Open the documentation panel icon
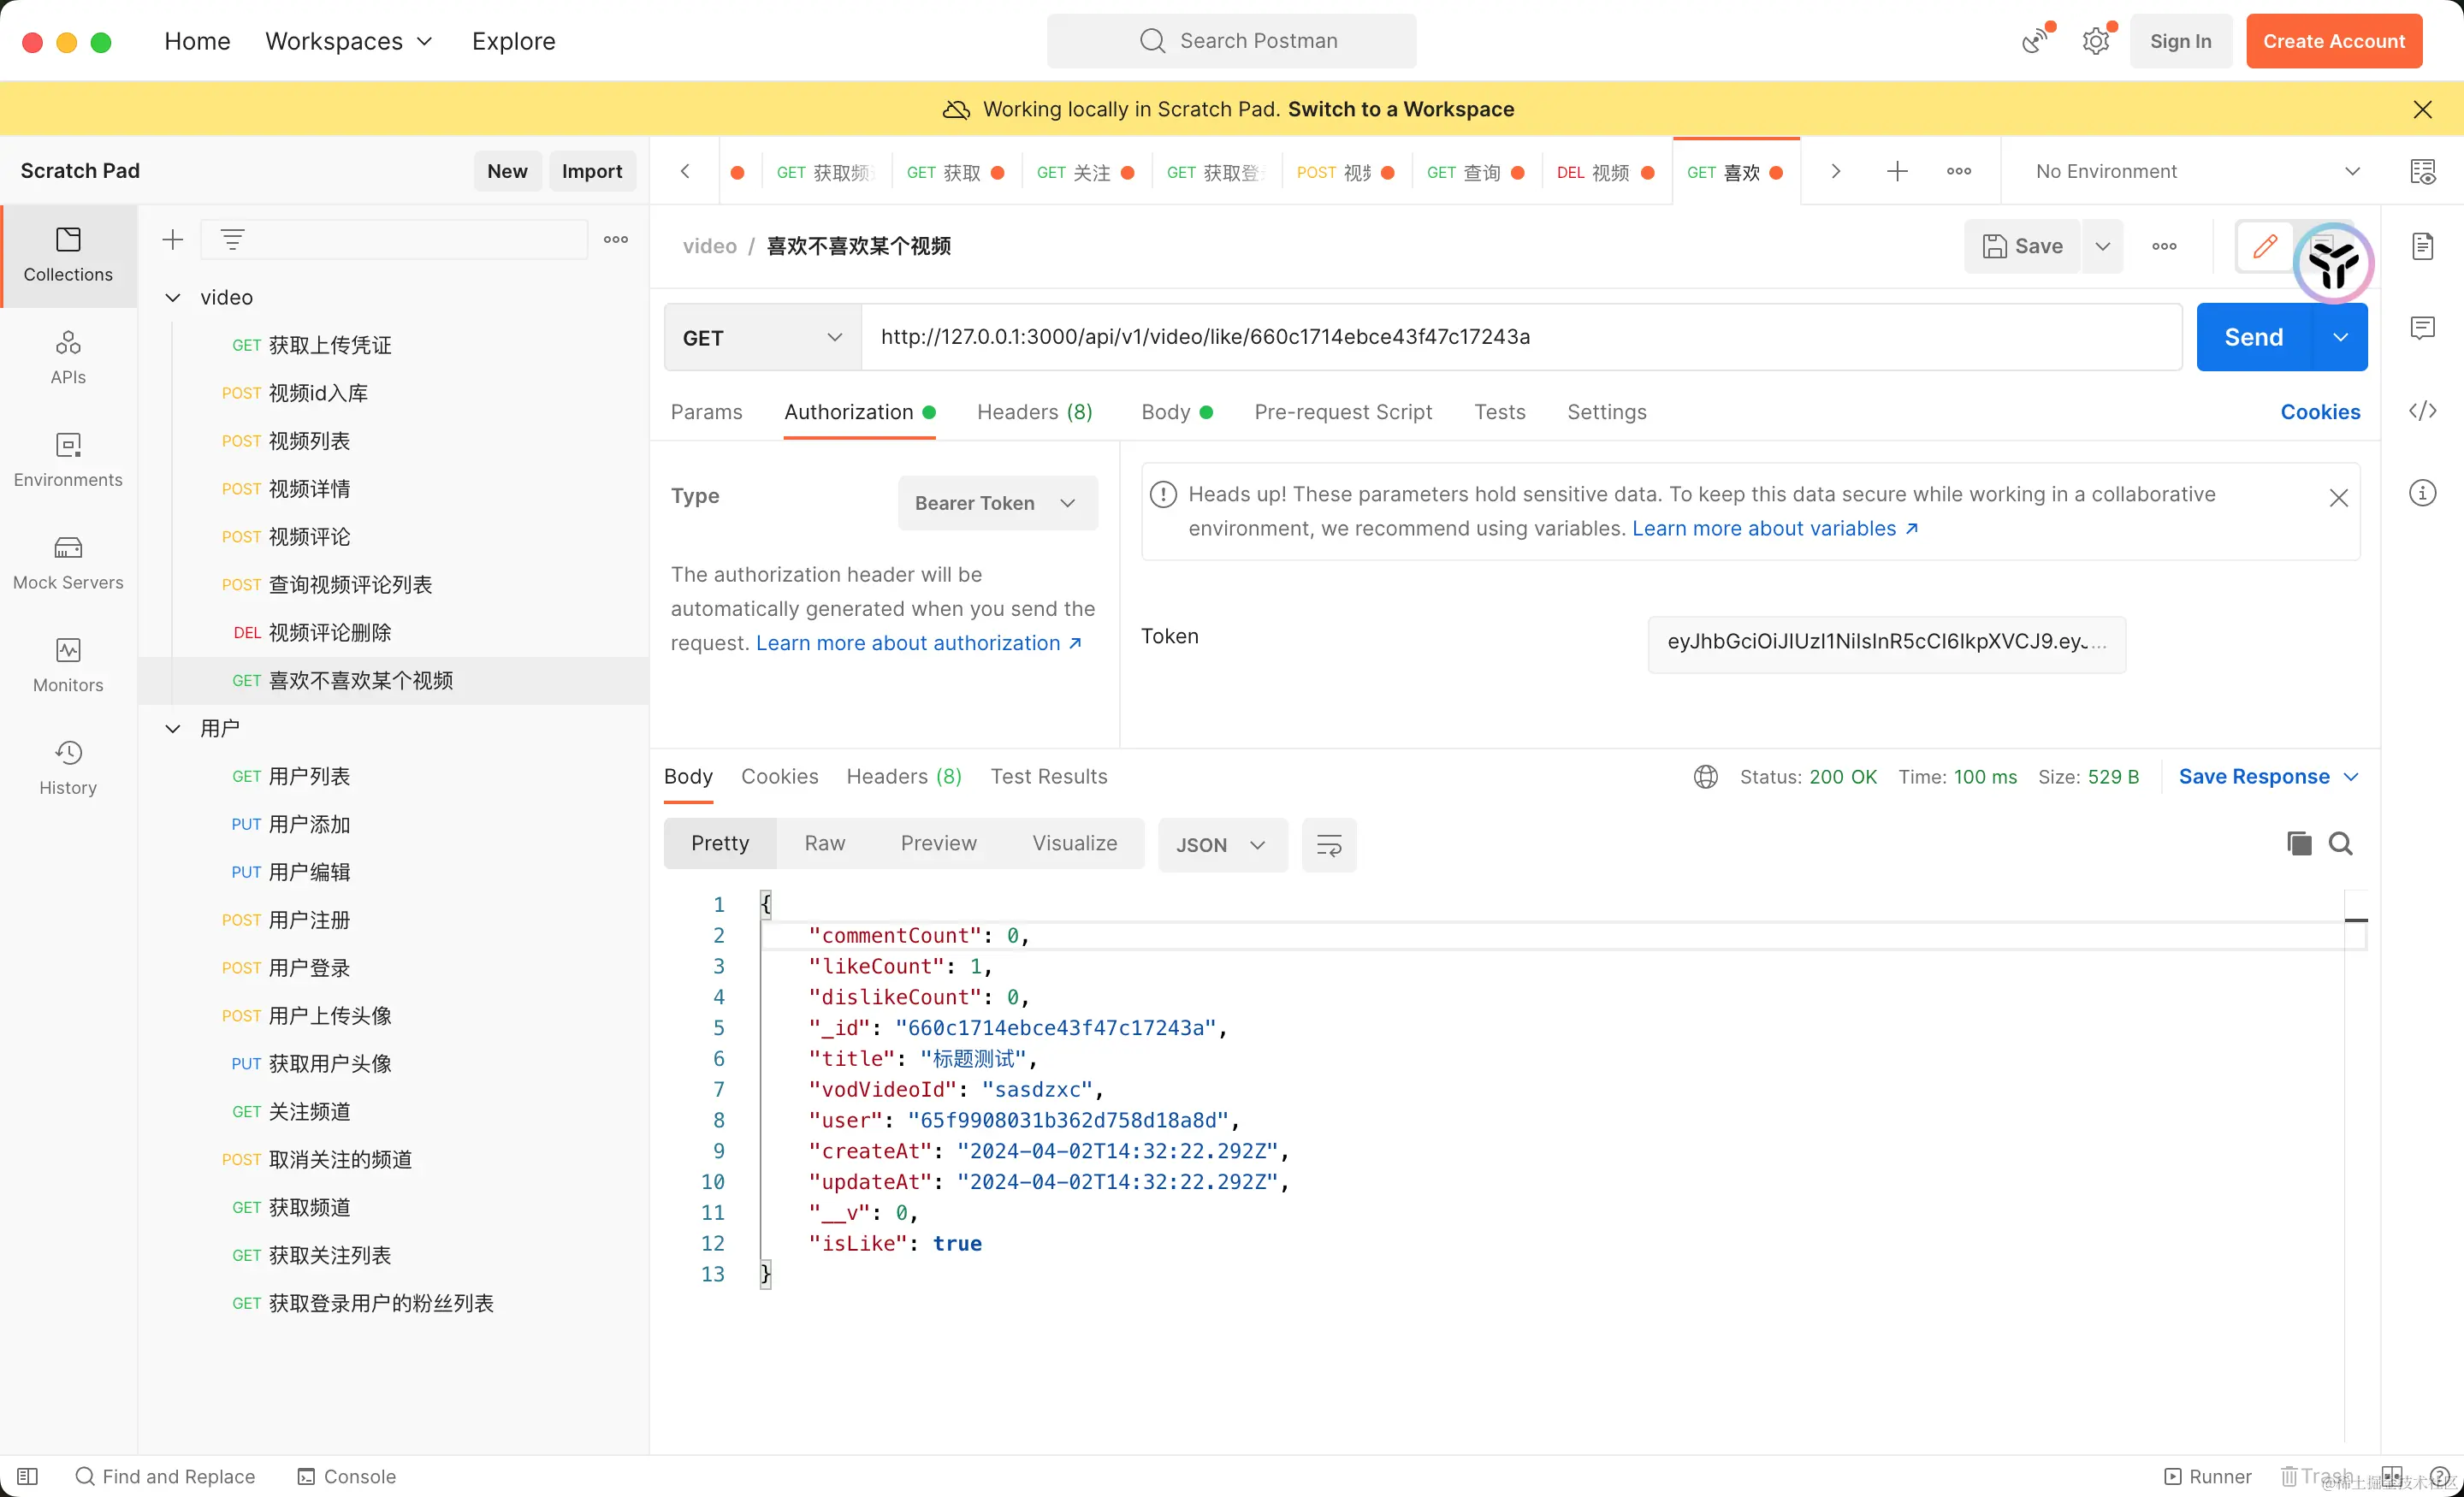The height and width of the screenshot is (1497, 2464). click(x=2422, y=246)
